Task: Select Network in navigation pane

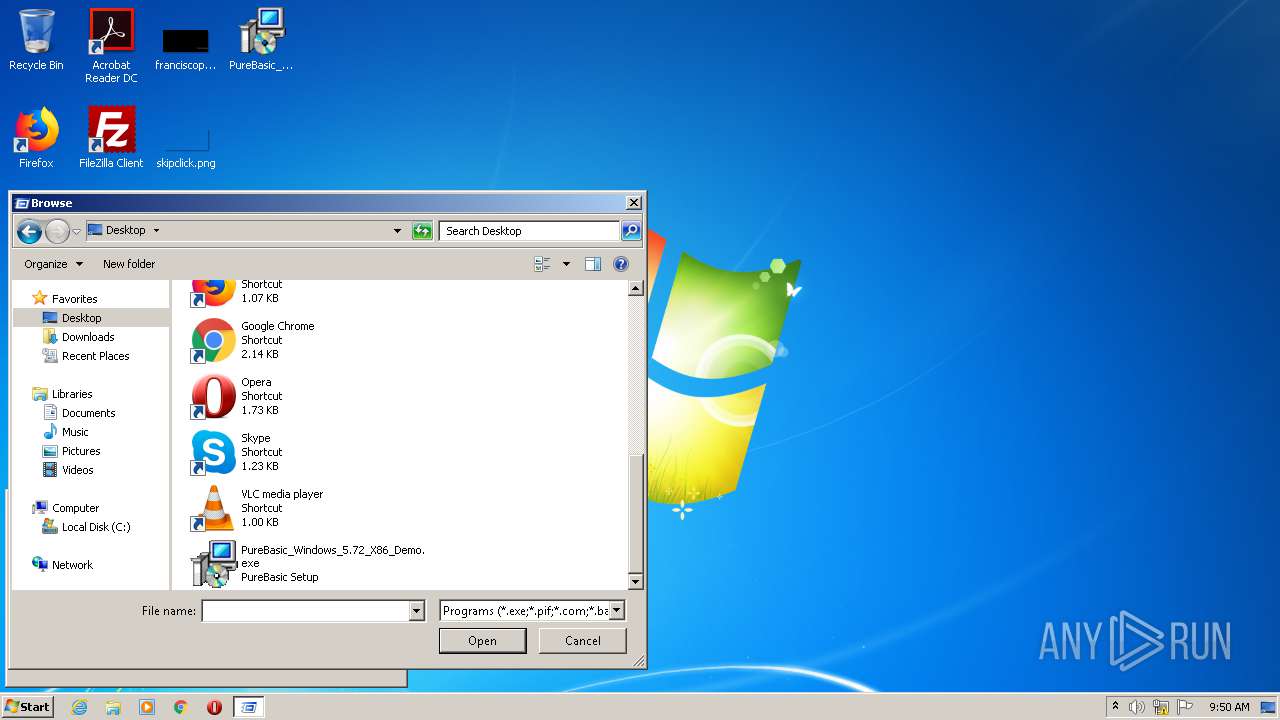Action: click(x=72, y=565)
